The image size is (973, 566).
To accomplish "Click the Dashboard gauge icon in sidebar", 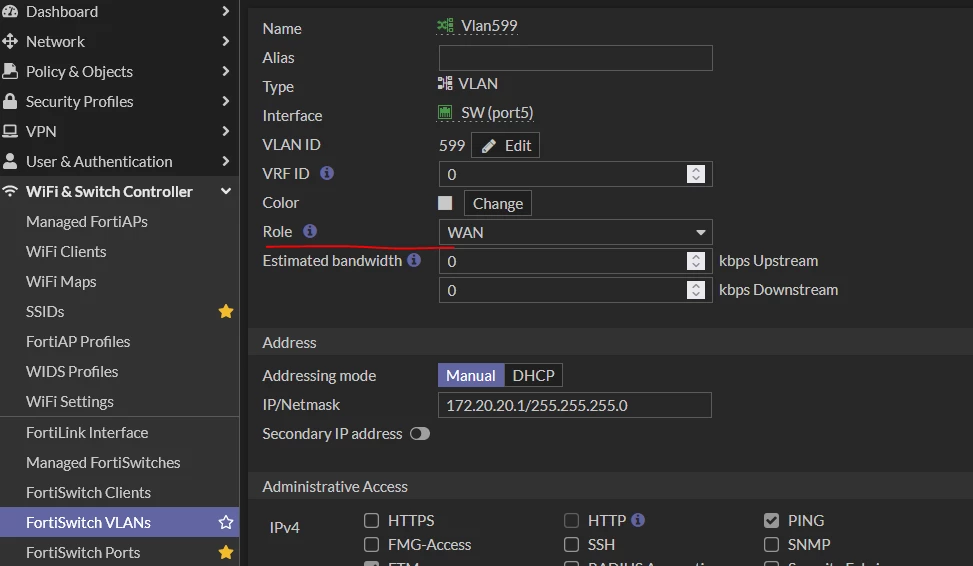I will pos(10,11).
